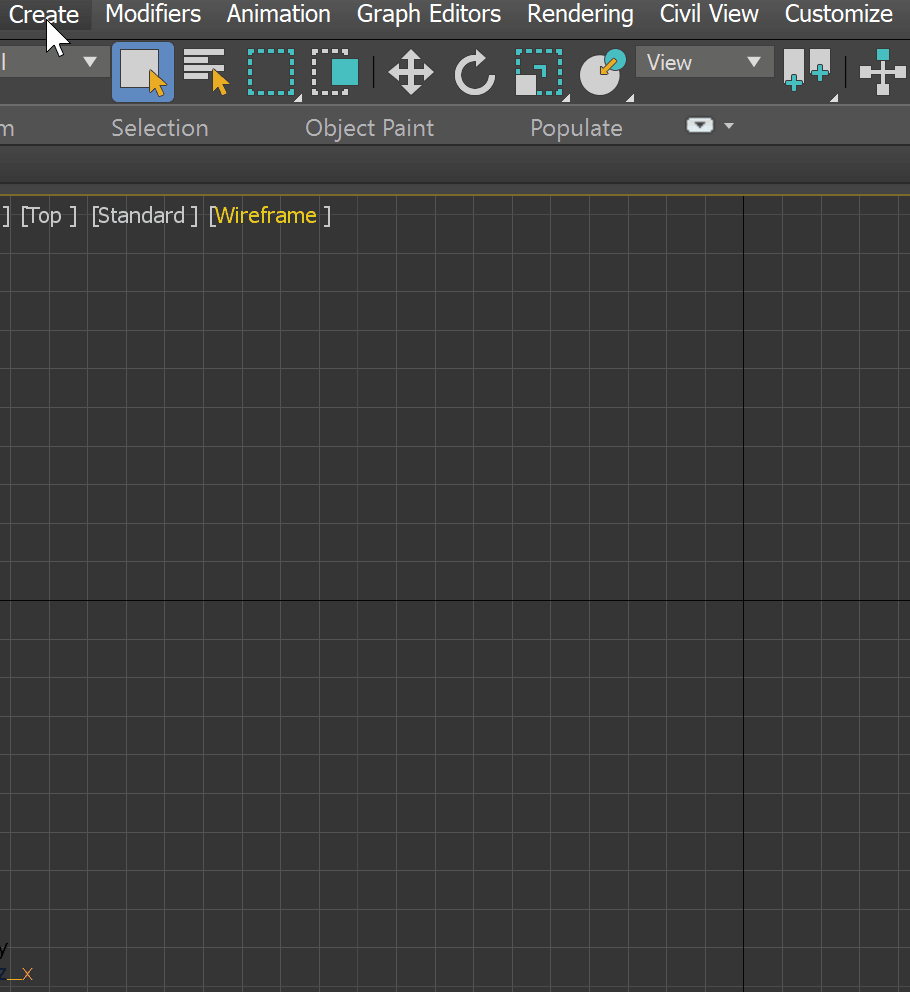Select the Select and Place tool

(602, 71)
